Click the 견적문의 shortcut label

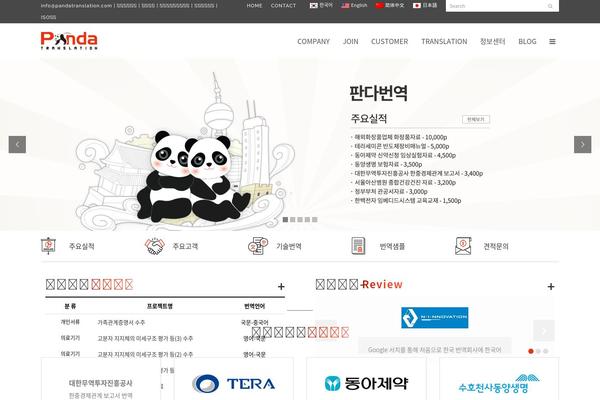click(x=496, y=246)
